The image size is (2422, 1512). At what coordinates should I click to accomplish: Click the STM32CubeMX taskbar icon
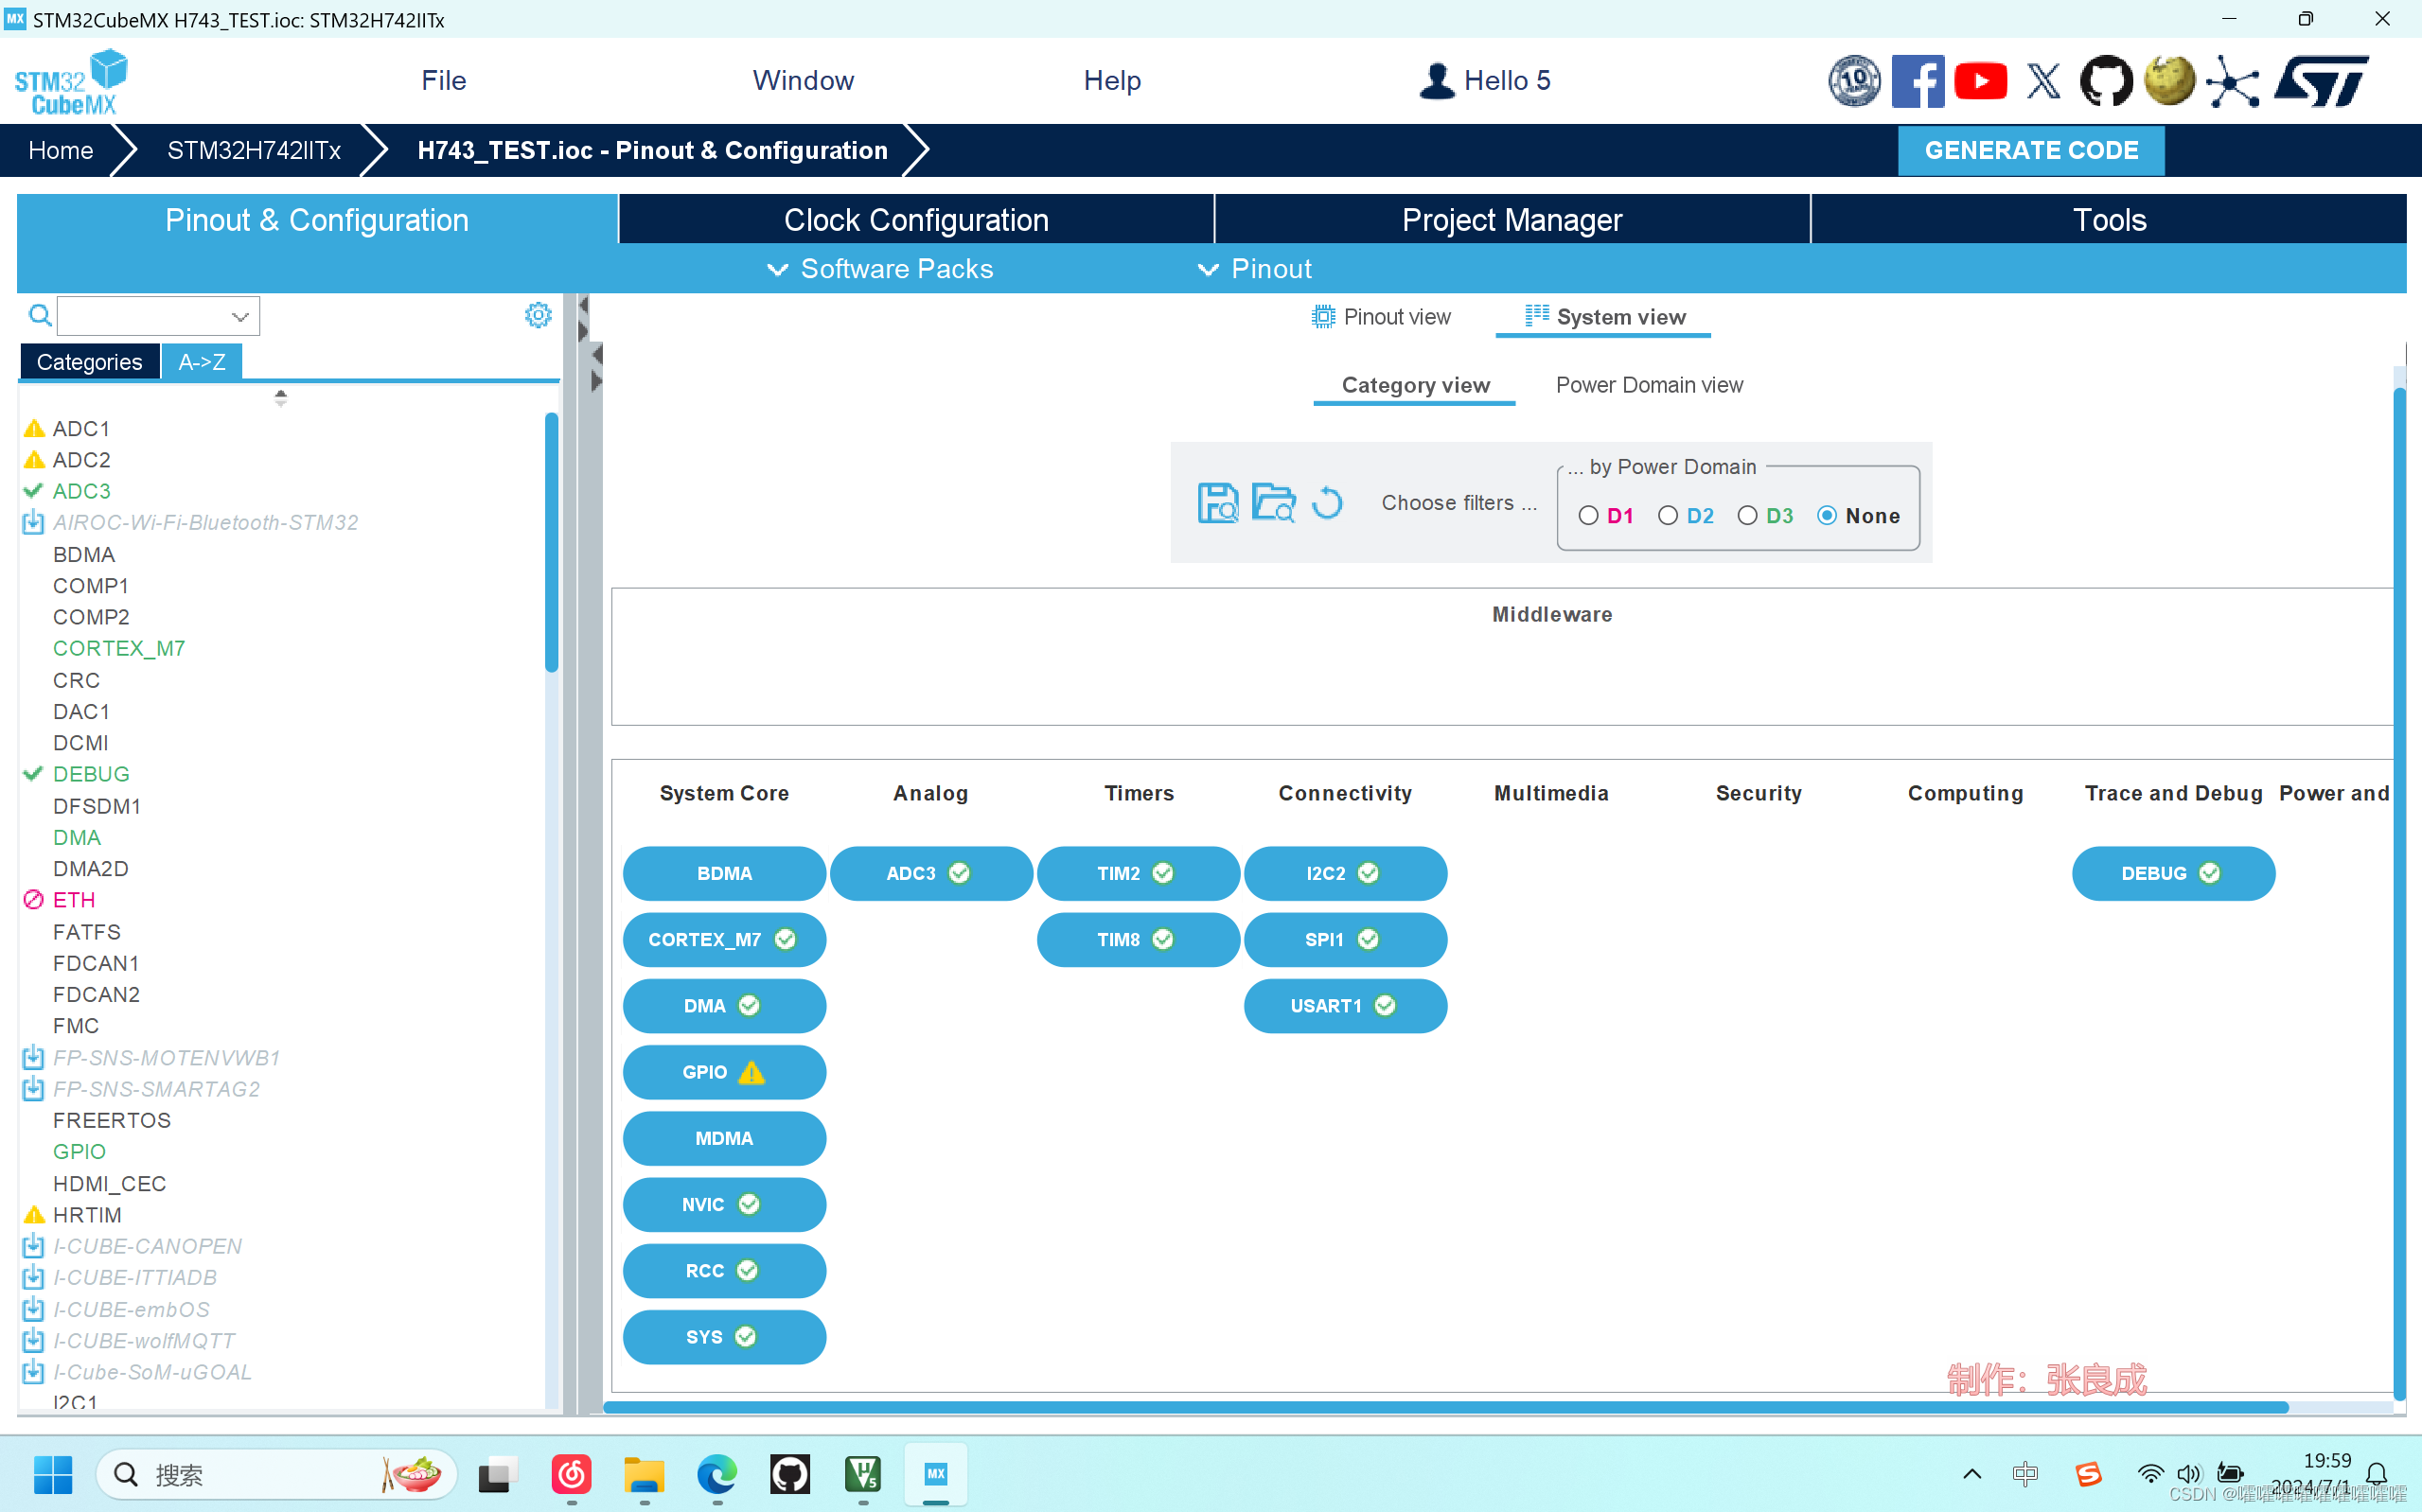(936, 1474)
